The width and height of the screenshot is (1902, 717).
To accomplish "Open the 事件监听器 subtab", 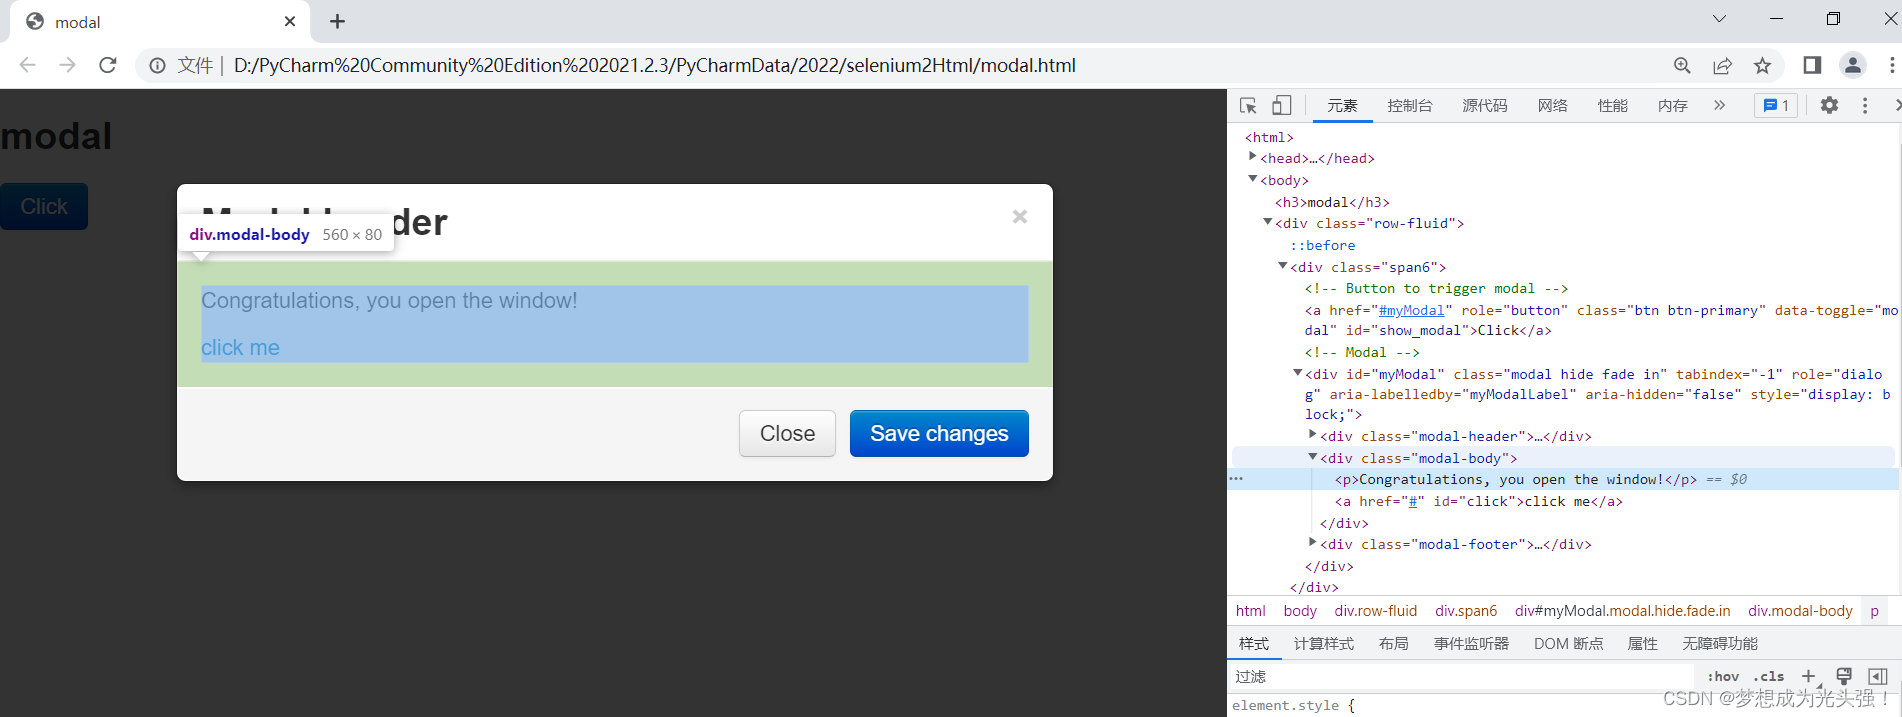I will click(1471, 643).
